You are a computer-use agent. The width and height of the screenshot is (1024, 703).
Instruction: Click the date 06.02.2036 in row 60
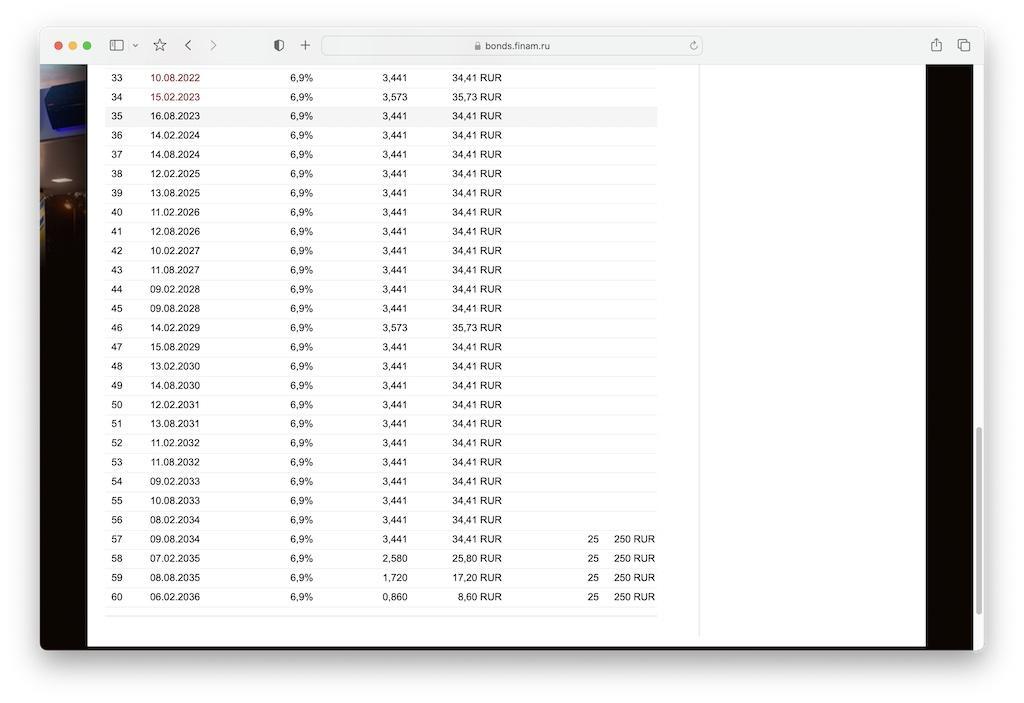175,597
